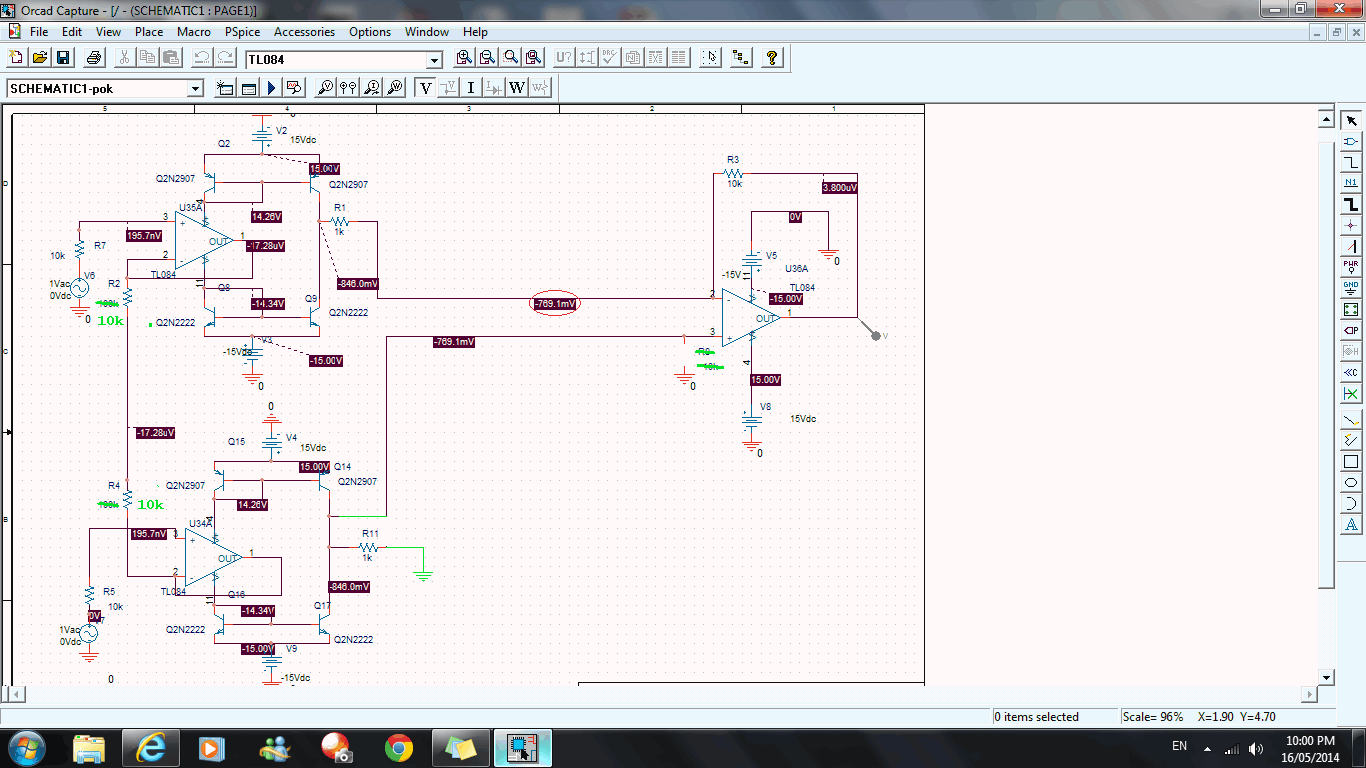
Task: Select the Place Power PWR tool
Action: pyautogui.click(x=1351, y=267)
